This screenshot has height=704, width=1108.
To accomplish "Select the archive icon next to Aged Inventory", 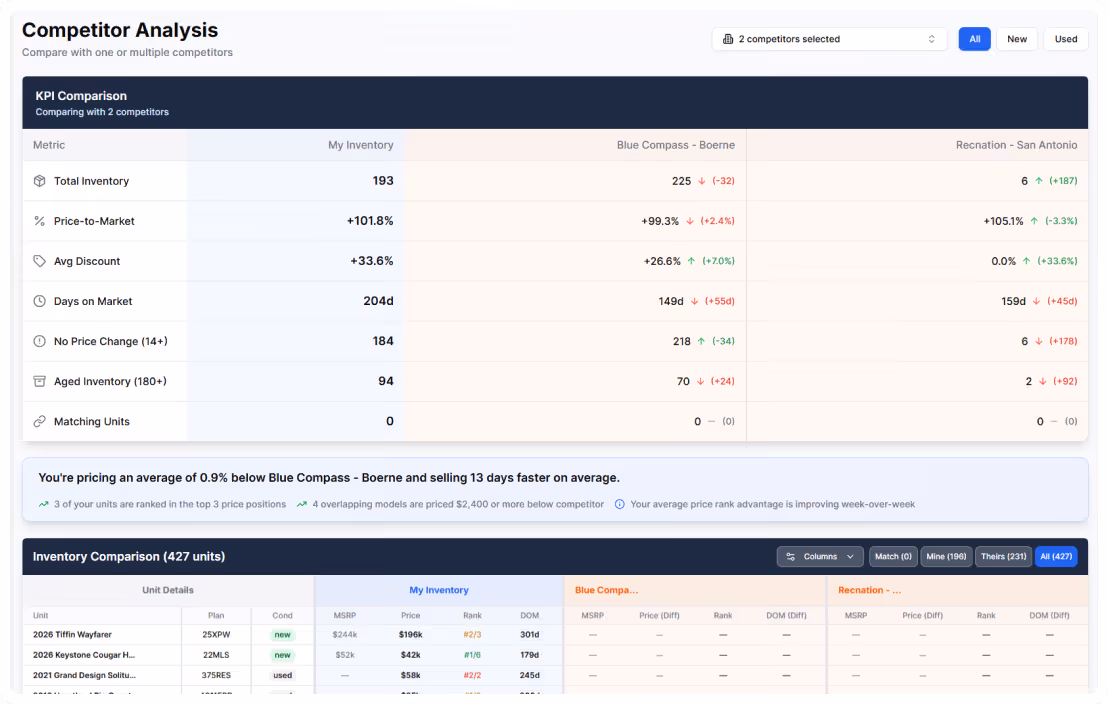I will pyautogui.click(x=37, y=381).
